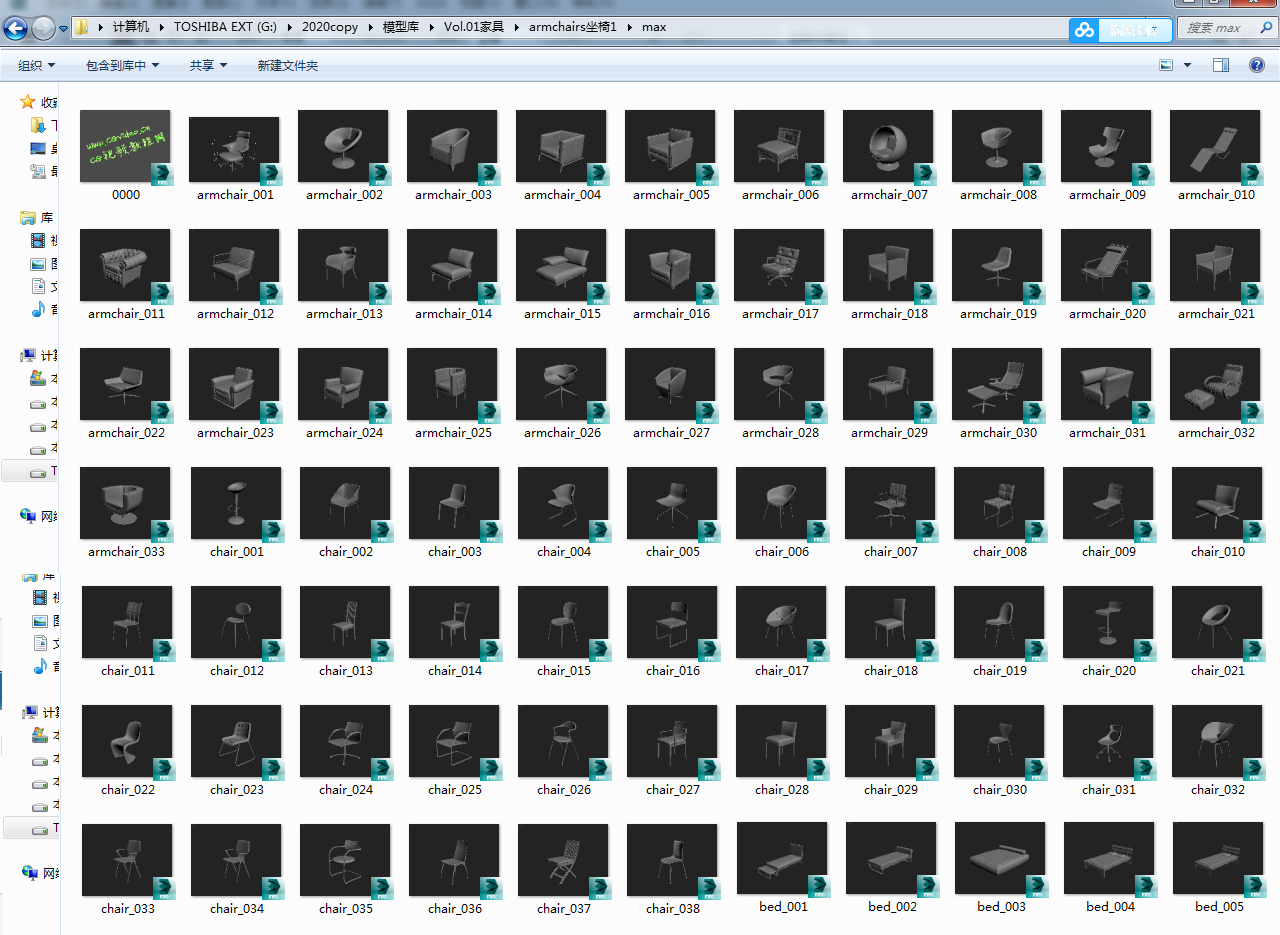
Task: Select the armchair_022 thumbnail
Action: pos(125,385)
